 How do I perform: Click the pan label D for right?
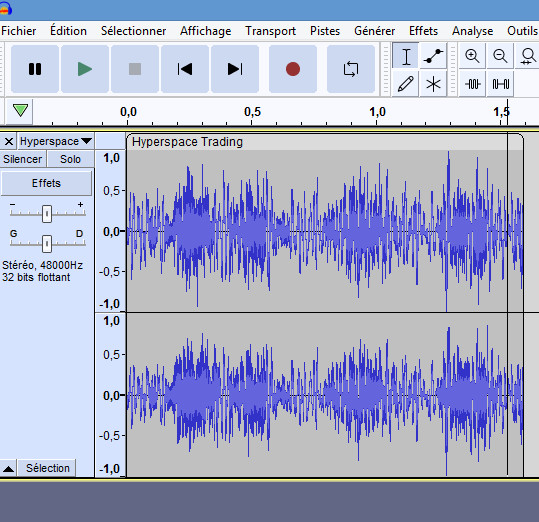[x=79, y=234]
